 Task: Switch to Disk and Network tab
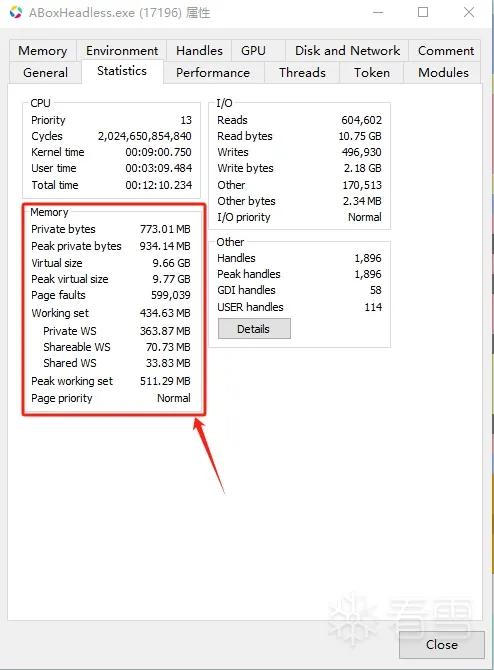coord(347,51)
